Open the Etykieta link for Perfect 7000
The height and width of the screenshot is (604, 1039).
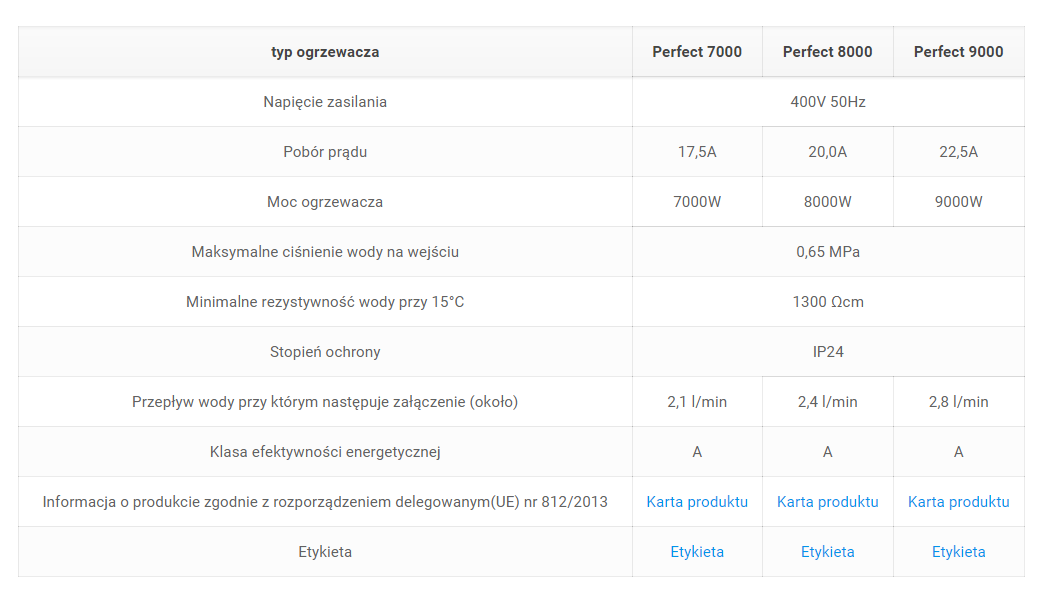click(x=697, y=552)
